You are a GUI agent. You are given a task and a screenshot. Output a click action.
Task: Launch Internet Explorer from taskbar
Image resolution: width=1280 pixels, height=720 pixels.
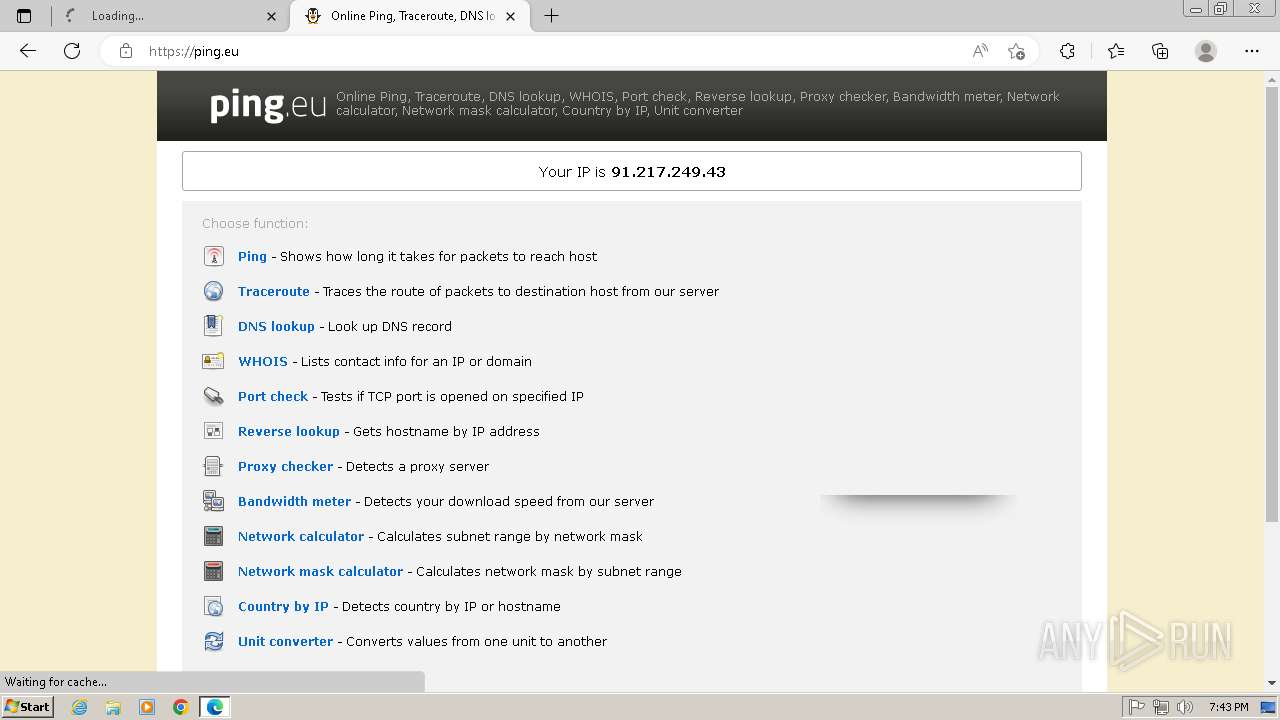(80, 707)
